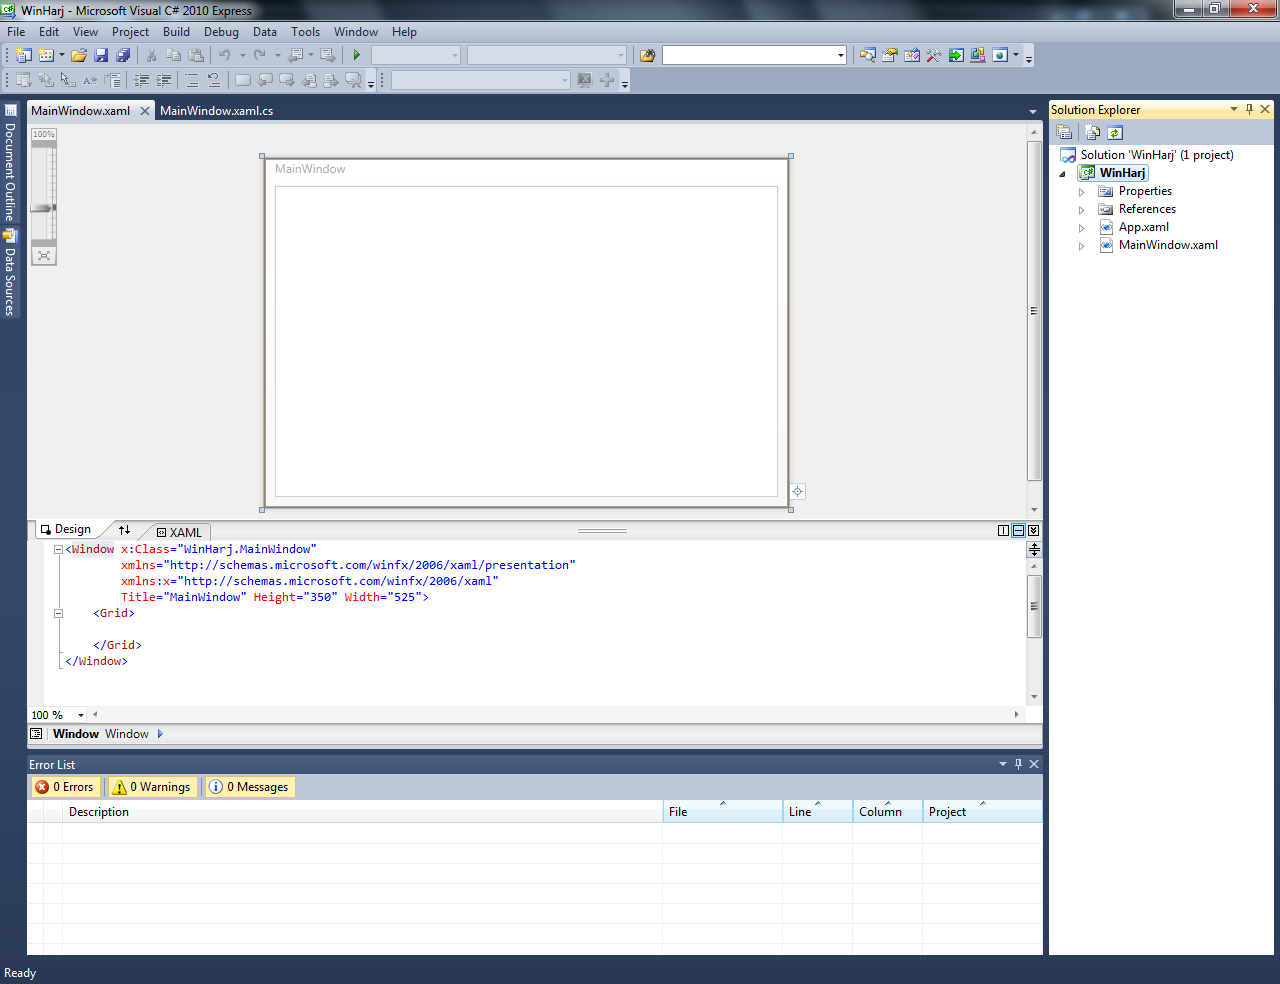Click Show All Files icon in Solution Explorer
The width and height of the screenshot is (1280, 984).
click(x=1092, y=132)
